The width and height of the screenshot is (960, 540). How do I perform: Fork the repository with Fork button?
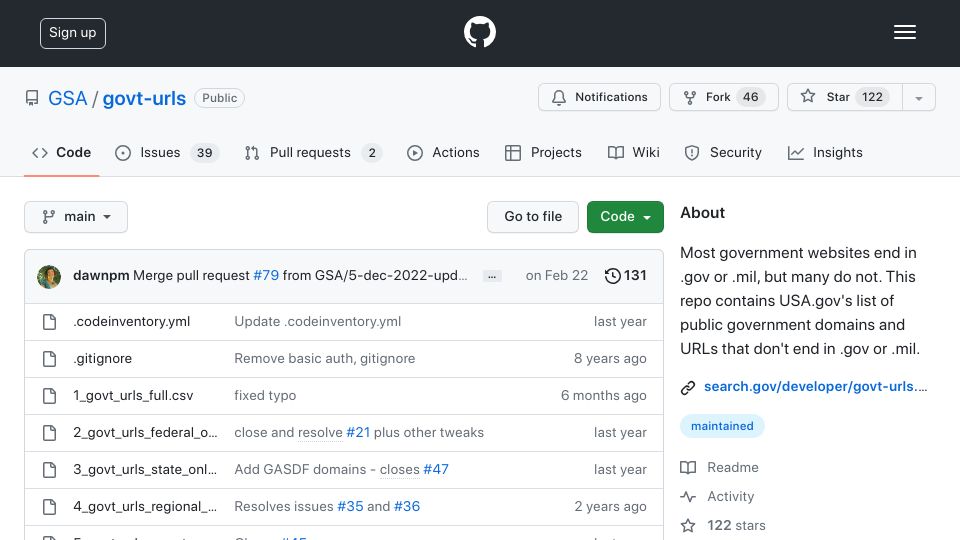724,97
